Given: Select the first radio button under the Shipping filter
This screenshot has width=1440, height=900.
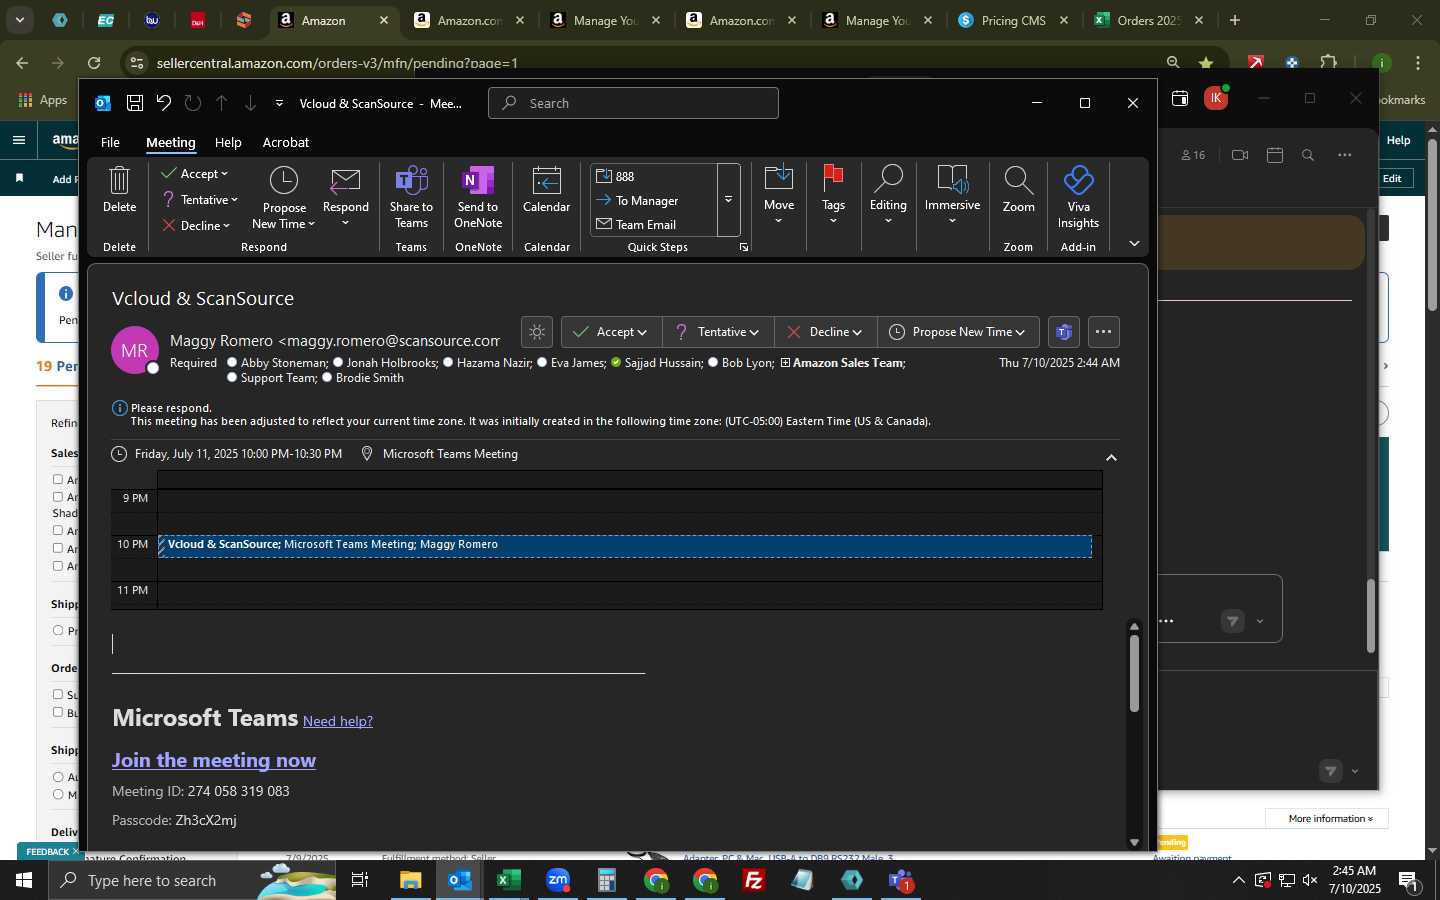Looking at the screenshot, I should [58, 630].
